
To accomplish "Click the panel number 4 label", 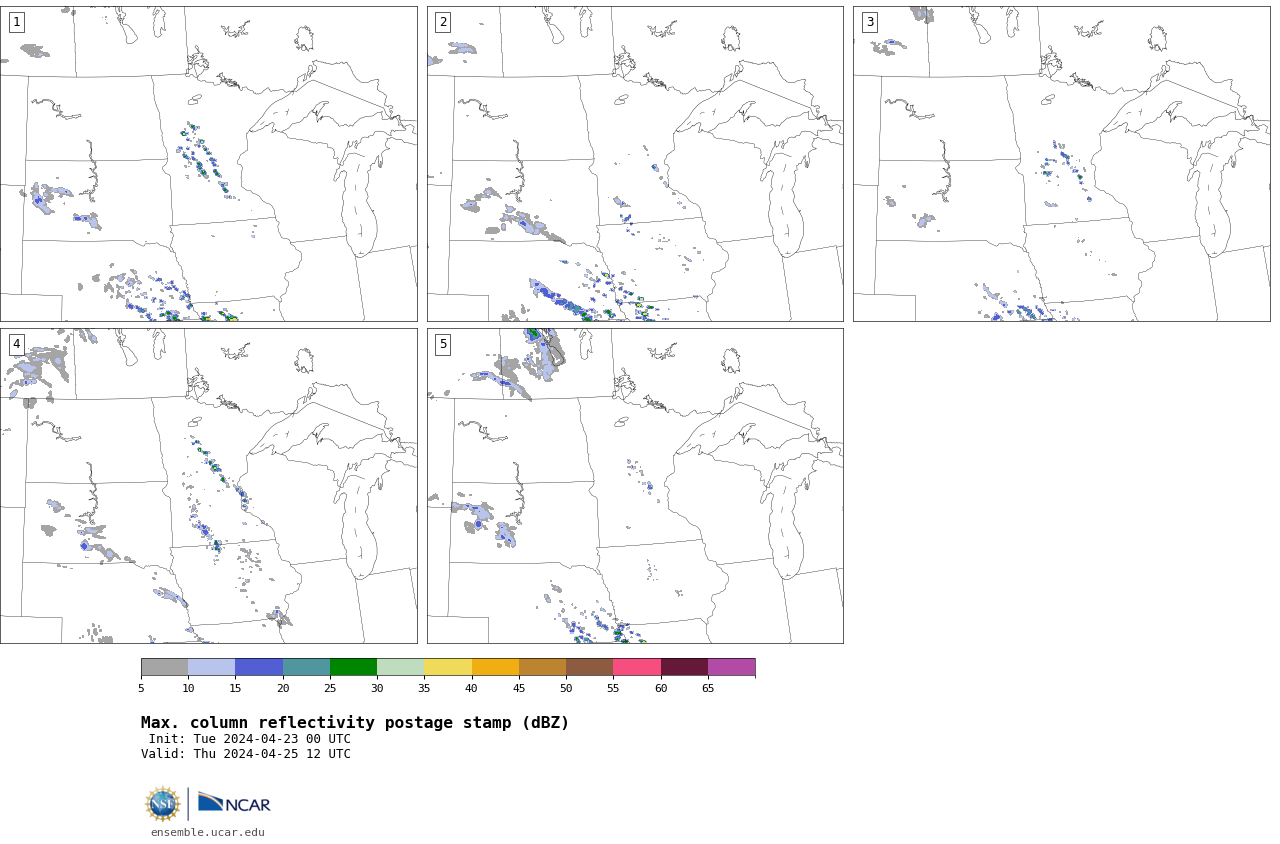I will tap(16, 344).
